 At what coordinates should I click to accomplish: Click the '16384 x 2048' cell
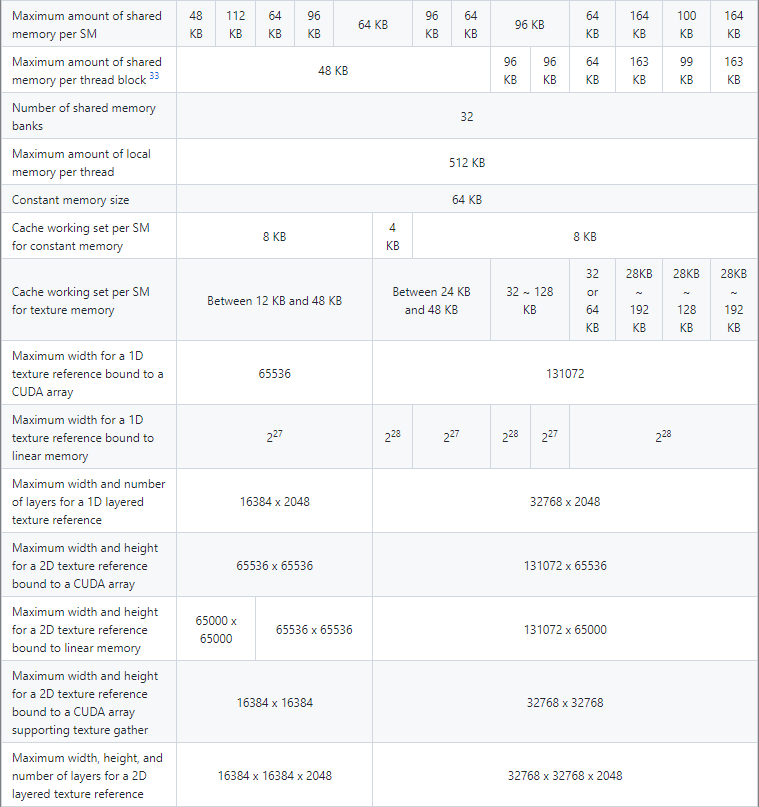(x=274, y=501)
